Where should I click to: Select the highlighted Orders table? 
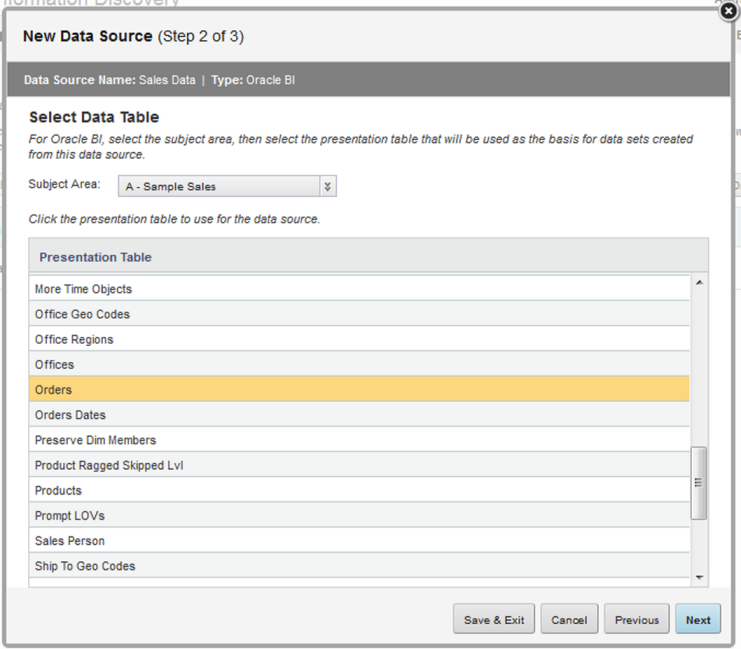tap(359, 389)
